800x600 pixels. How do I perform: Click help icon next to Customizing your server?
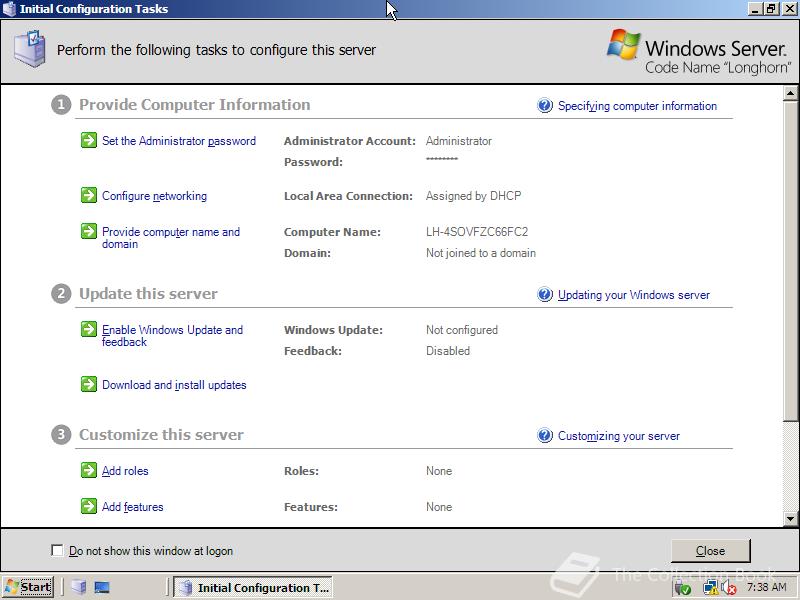(545, 435)
